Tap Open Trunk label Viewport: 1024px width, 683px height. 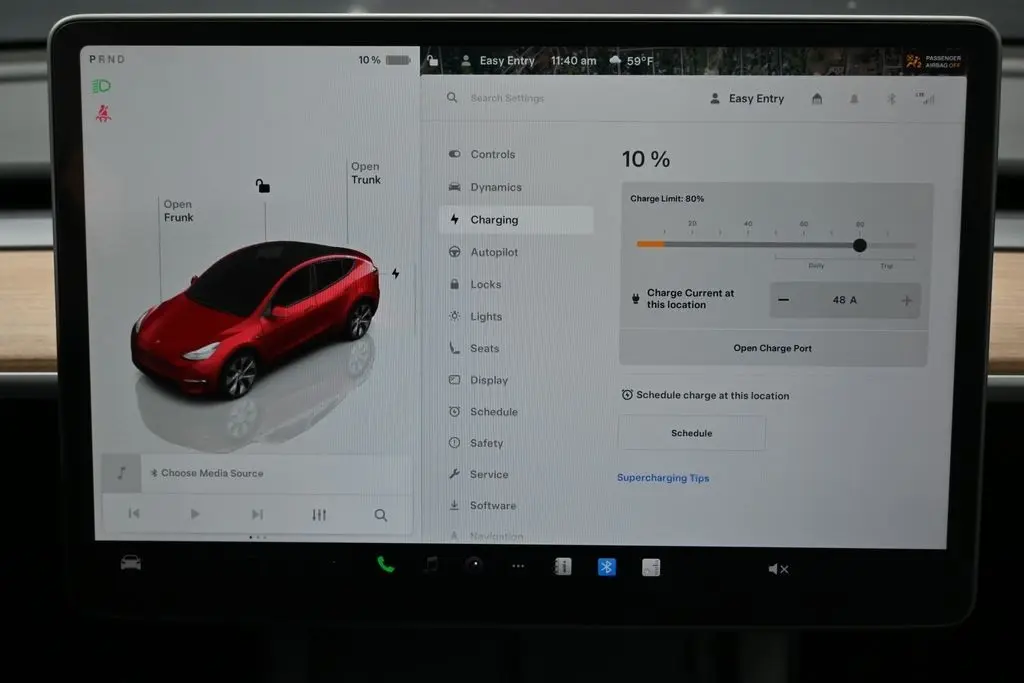click(x=366, y=173)
